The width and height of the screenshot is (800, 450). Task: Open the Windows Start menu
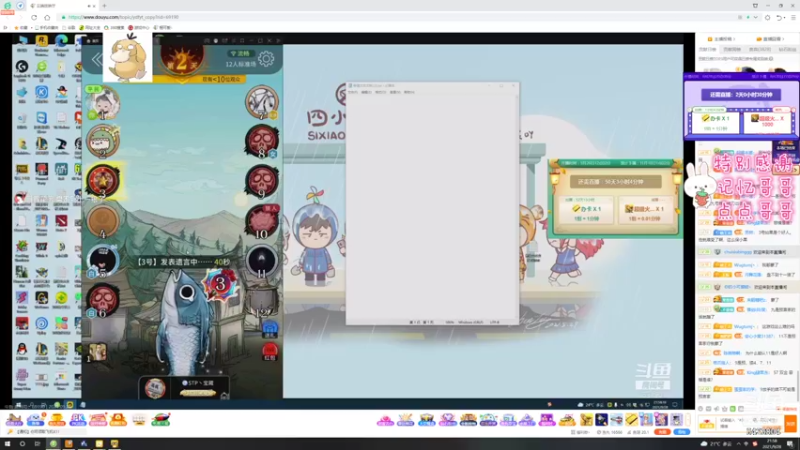pos(7,444)
